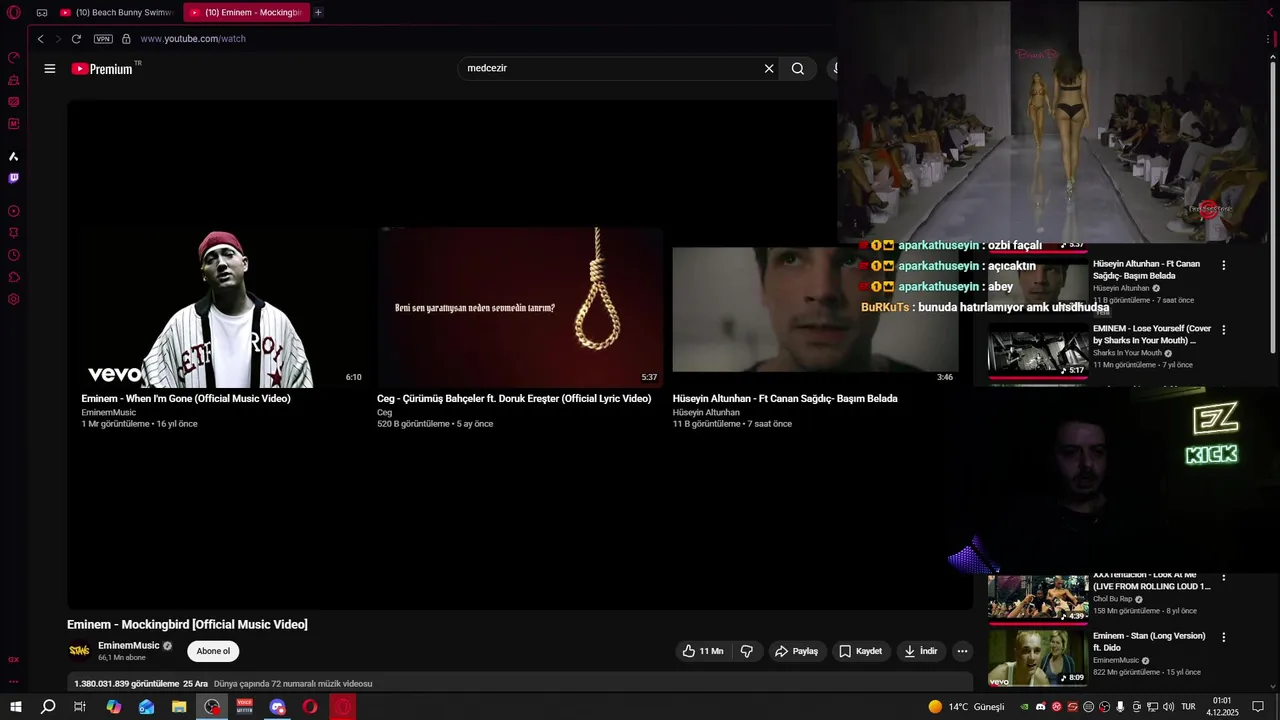Viewport: 1280px width, 720px height.
Task: Download the video with İndir
Action: tap(920, 651)
